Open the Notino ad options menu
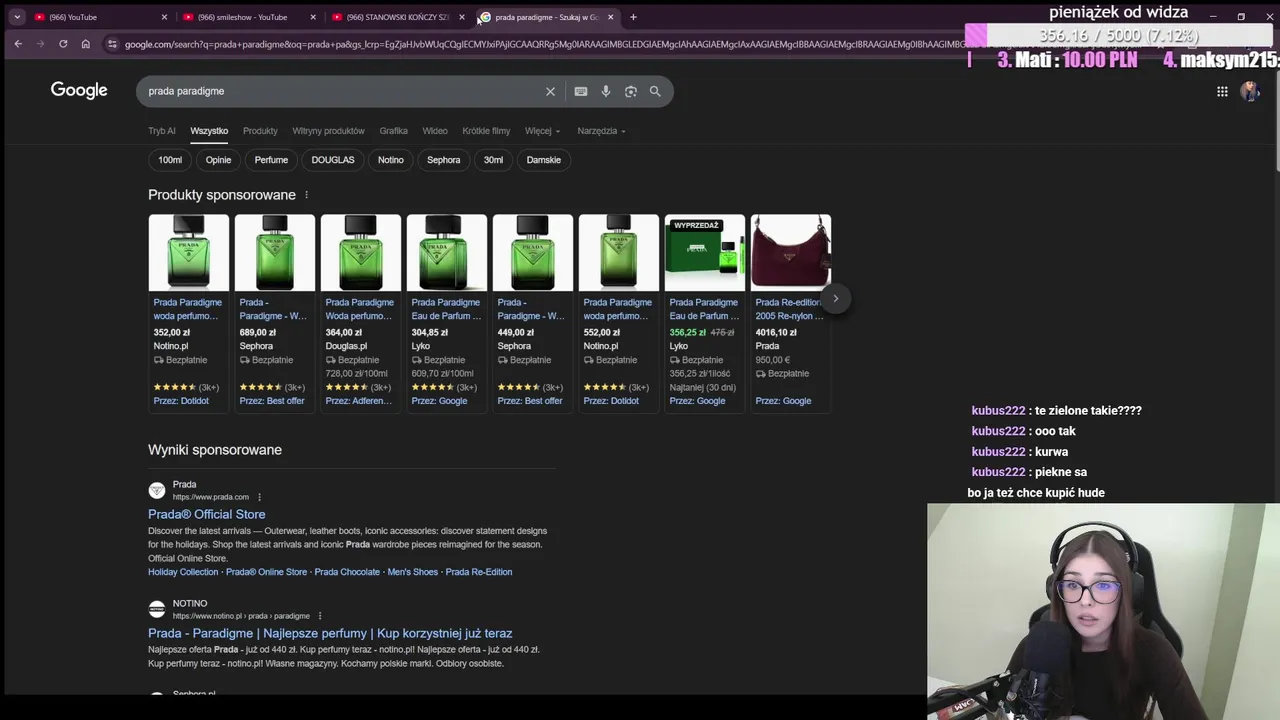Image resolution: width=1280 pixels, height=720 pixels. [320, 616]
